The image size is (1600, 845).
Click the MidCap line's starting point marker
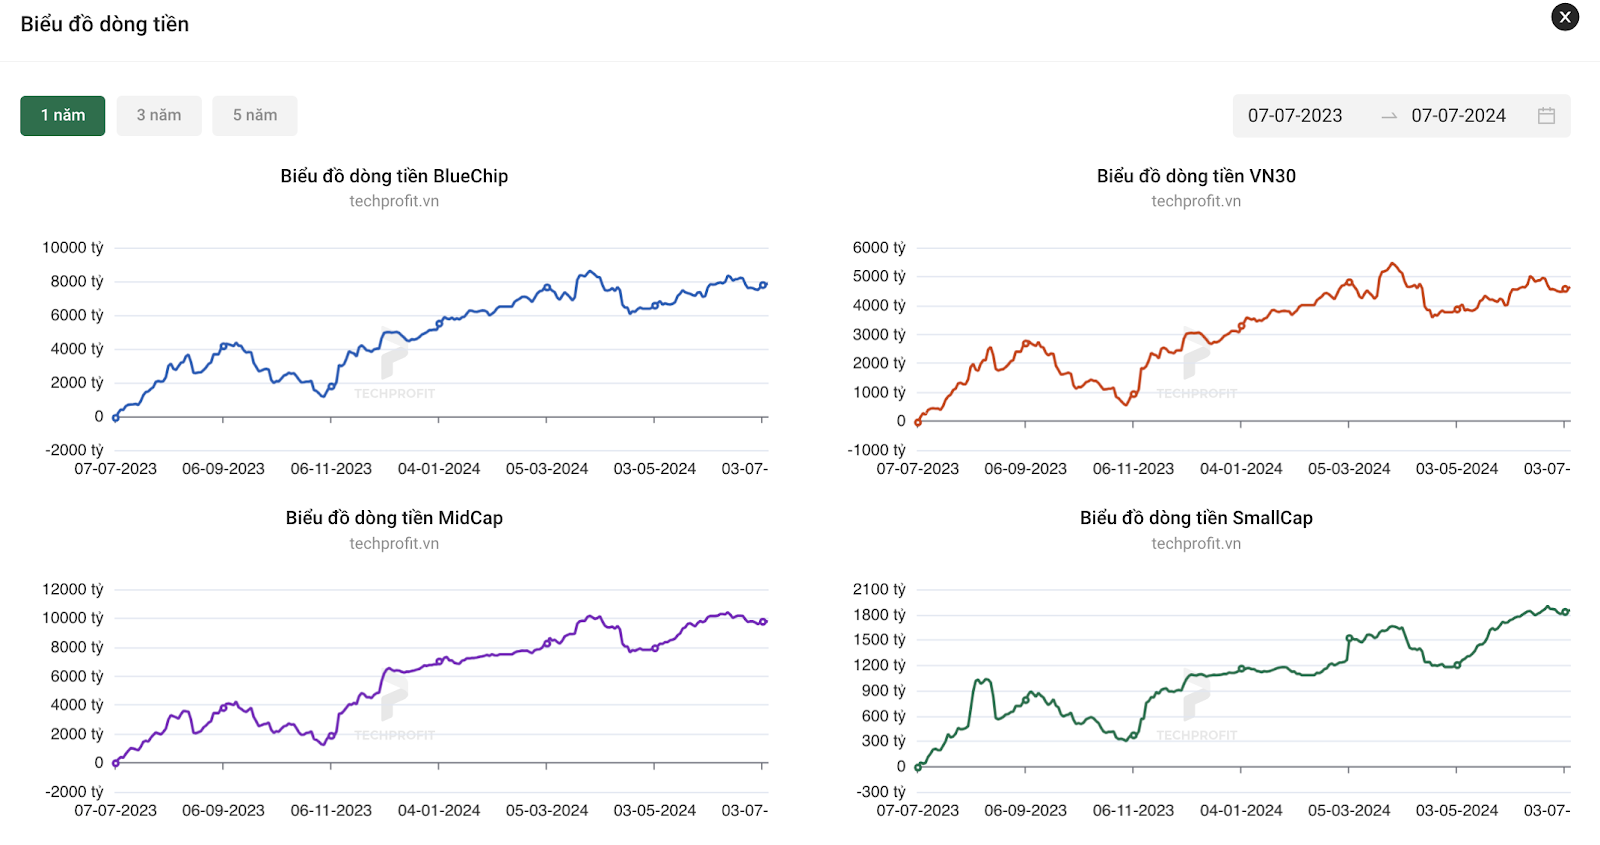(116, 764)
